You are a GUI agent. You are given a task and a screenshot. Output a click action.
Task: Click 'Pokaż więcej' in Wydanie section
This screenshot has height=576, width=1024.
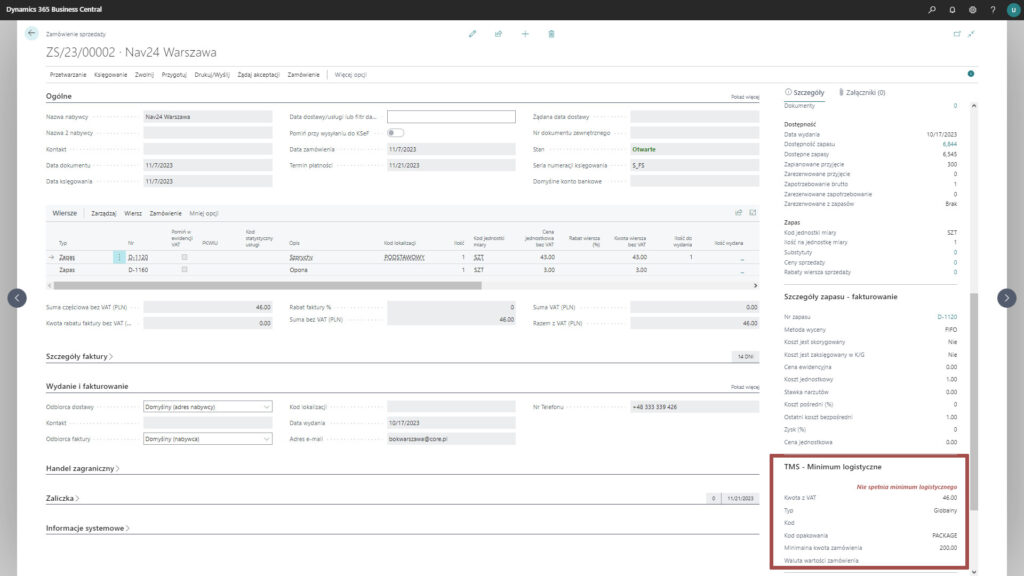coord(745,387)
